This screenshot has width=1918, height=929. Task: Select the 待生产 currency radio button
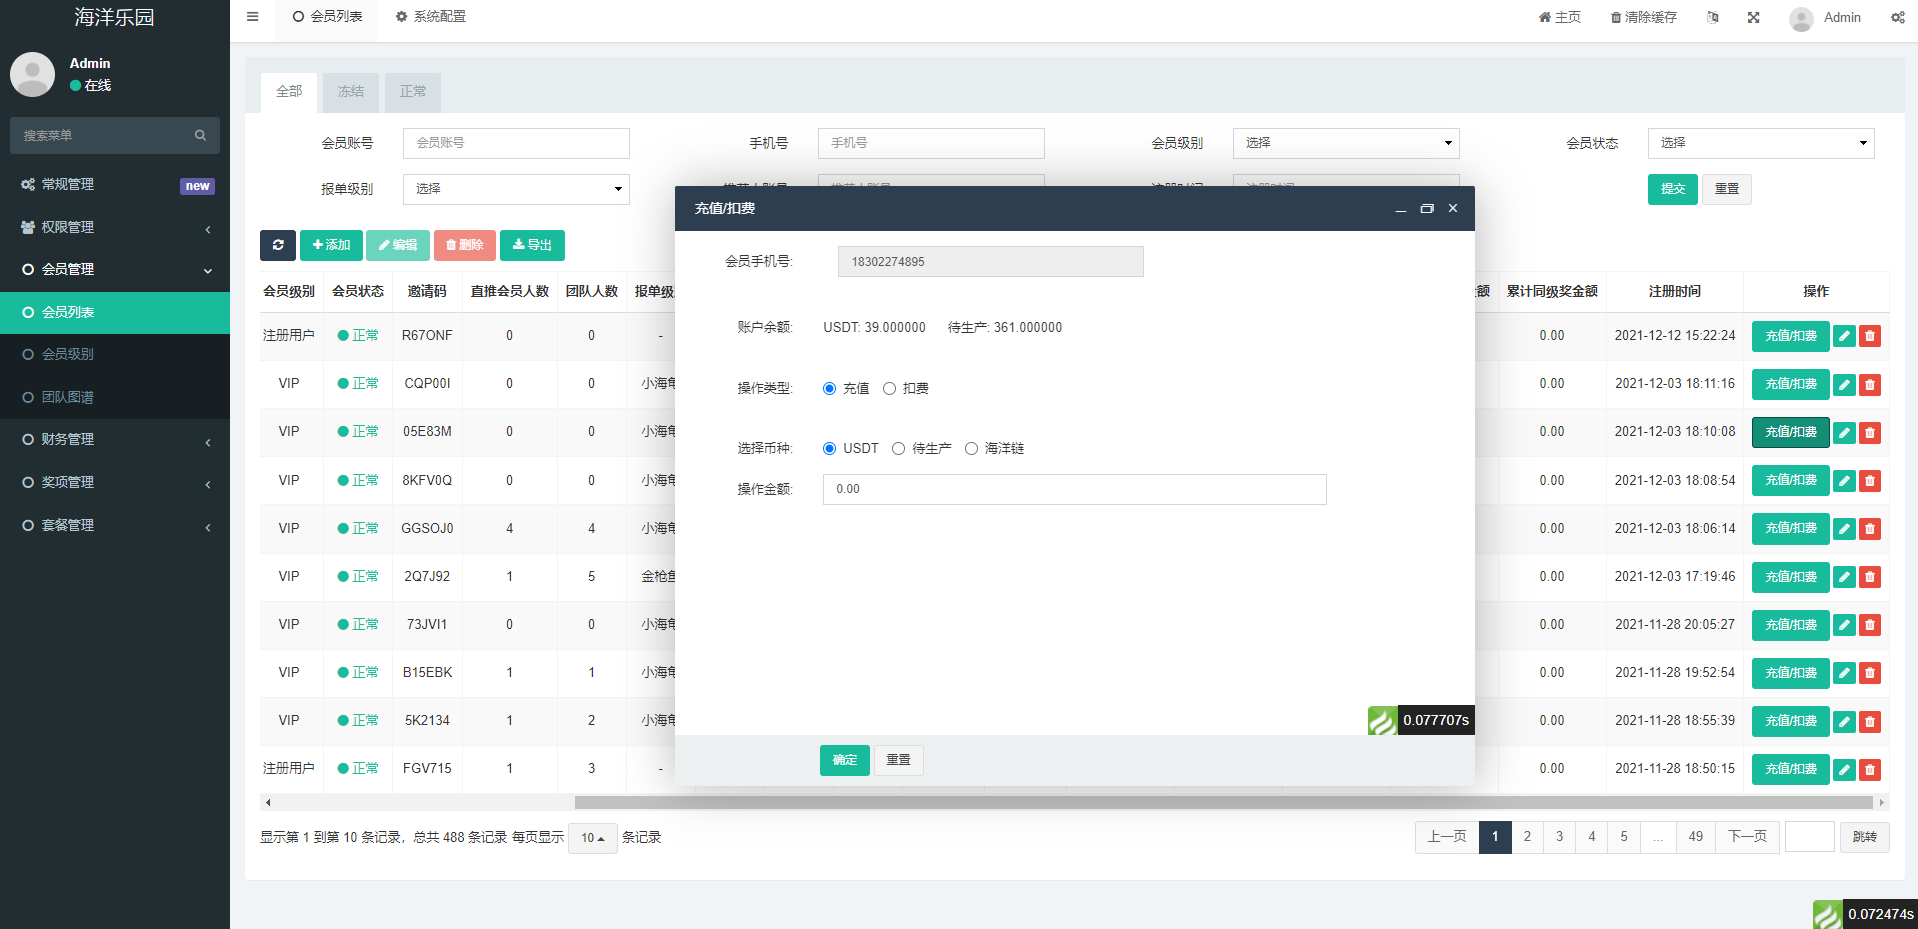coord(898,448)
